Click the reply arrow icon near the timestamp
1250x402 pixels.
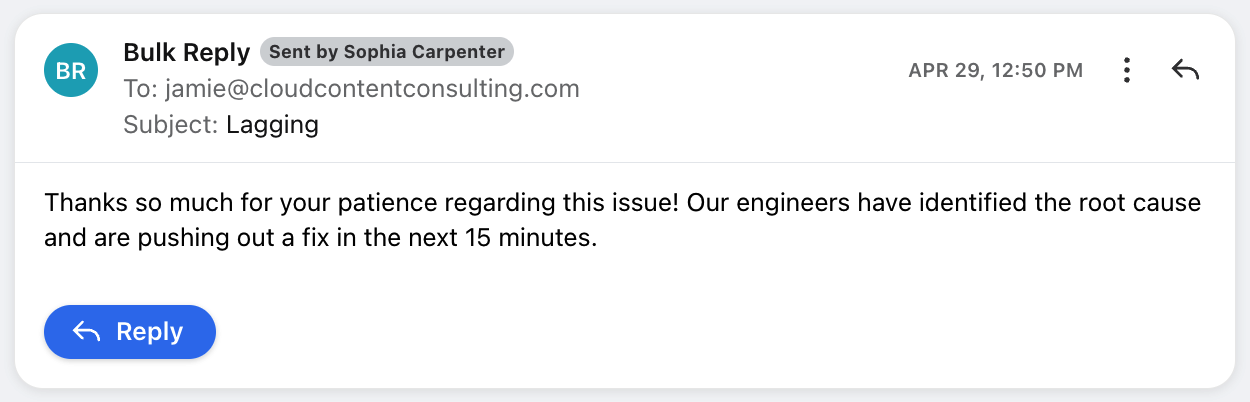click(1185, 70)
